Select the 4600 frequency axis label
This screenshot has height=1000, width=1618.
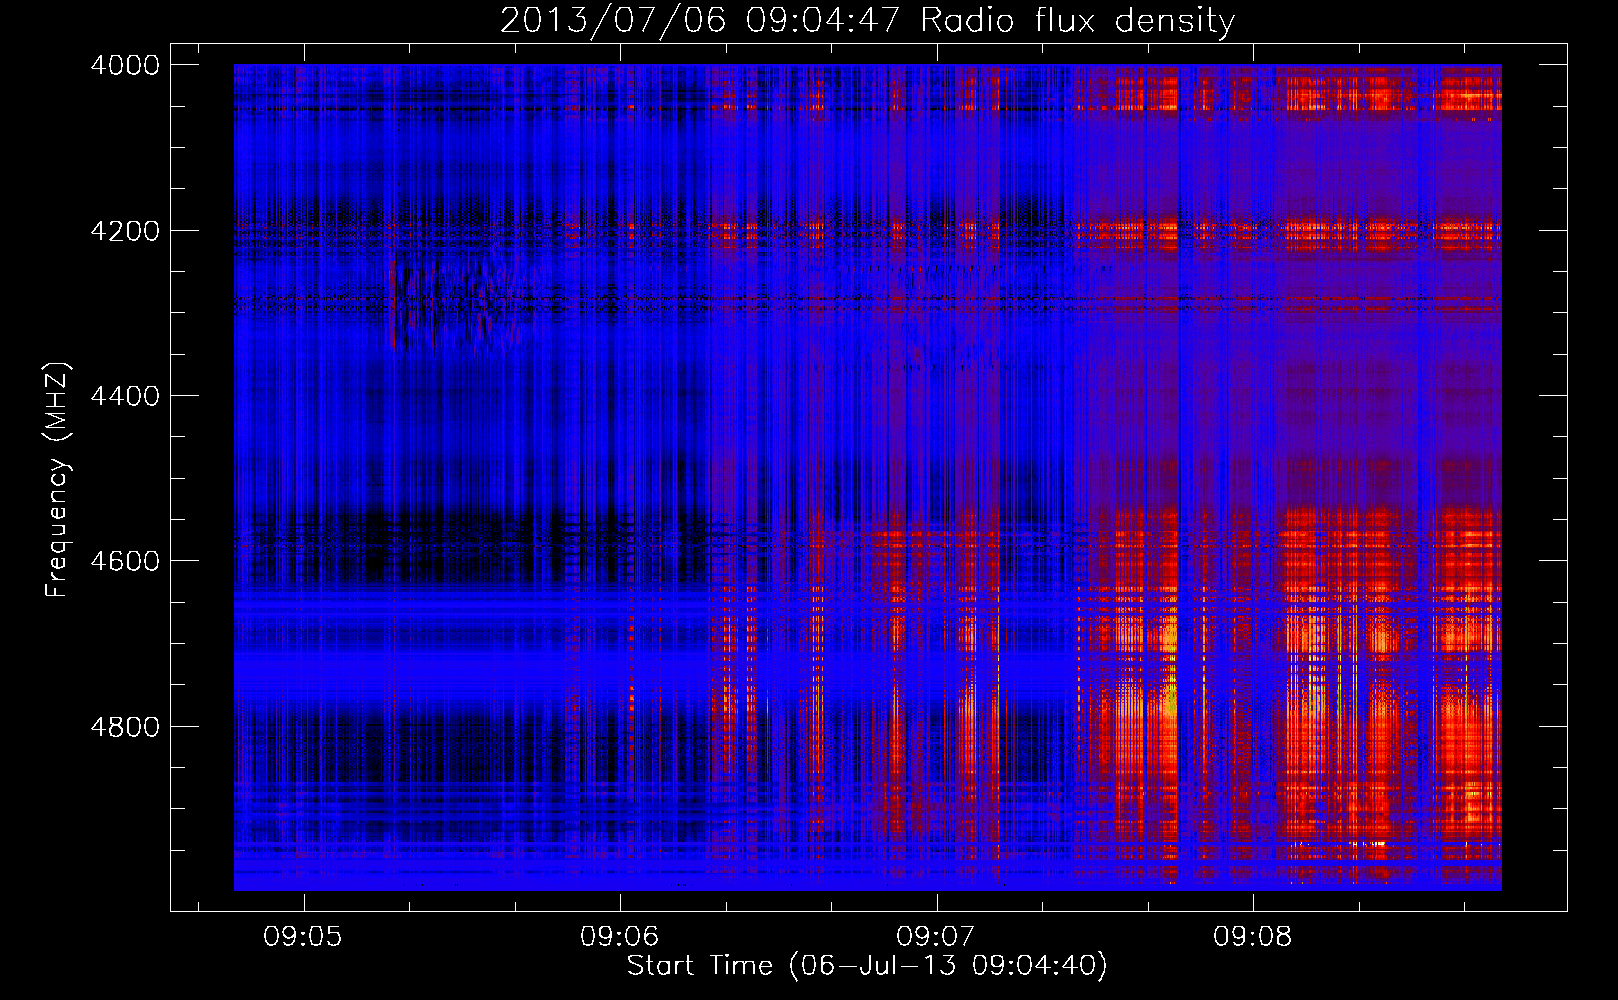pyautogui.click(x=125, y=561)
